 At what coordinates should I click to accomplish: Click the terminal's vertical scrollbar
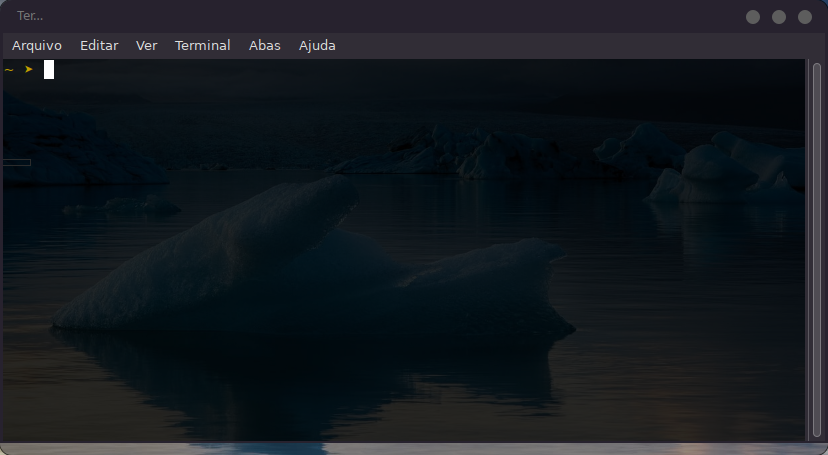816,250
